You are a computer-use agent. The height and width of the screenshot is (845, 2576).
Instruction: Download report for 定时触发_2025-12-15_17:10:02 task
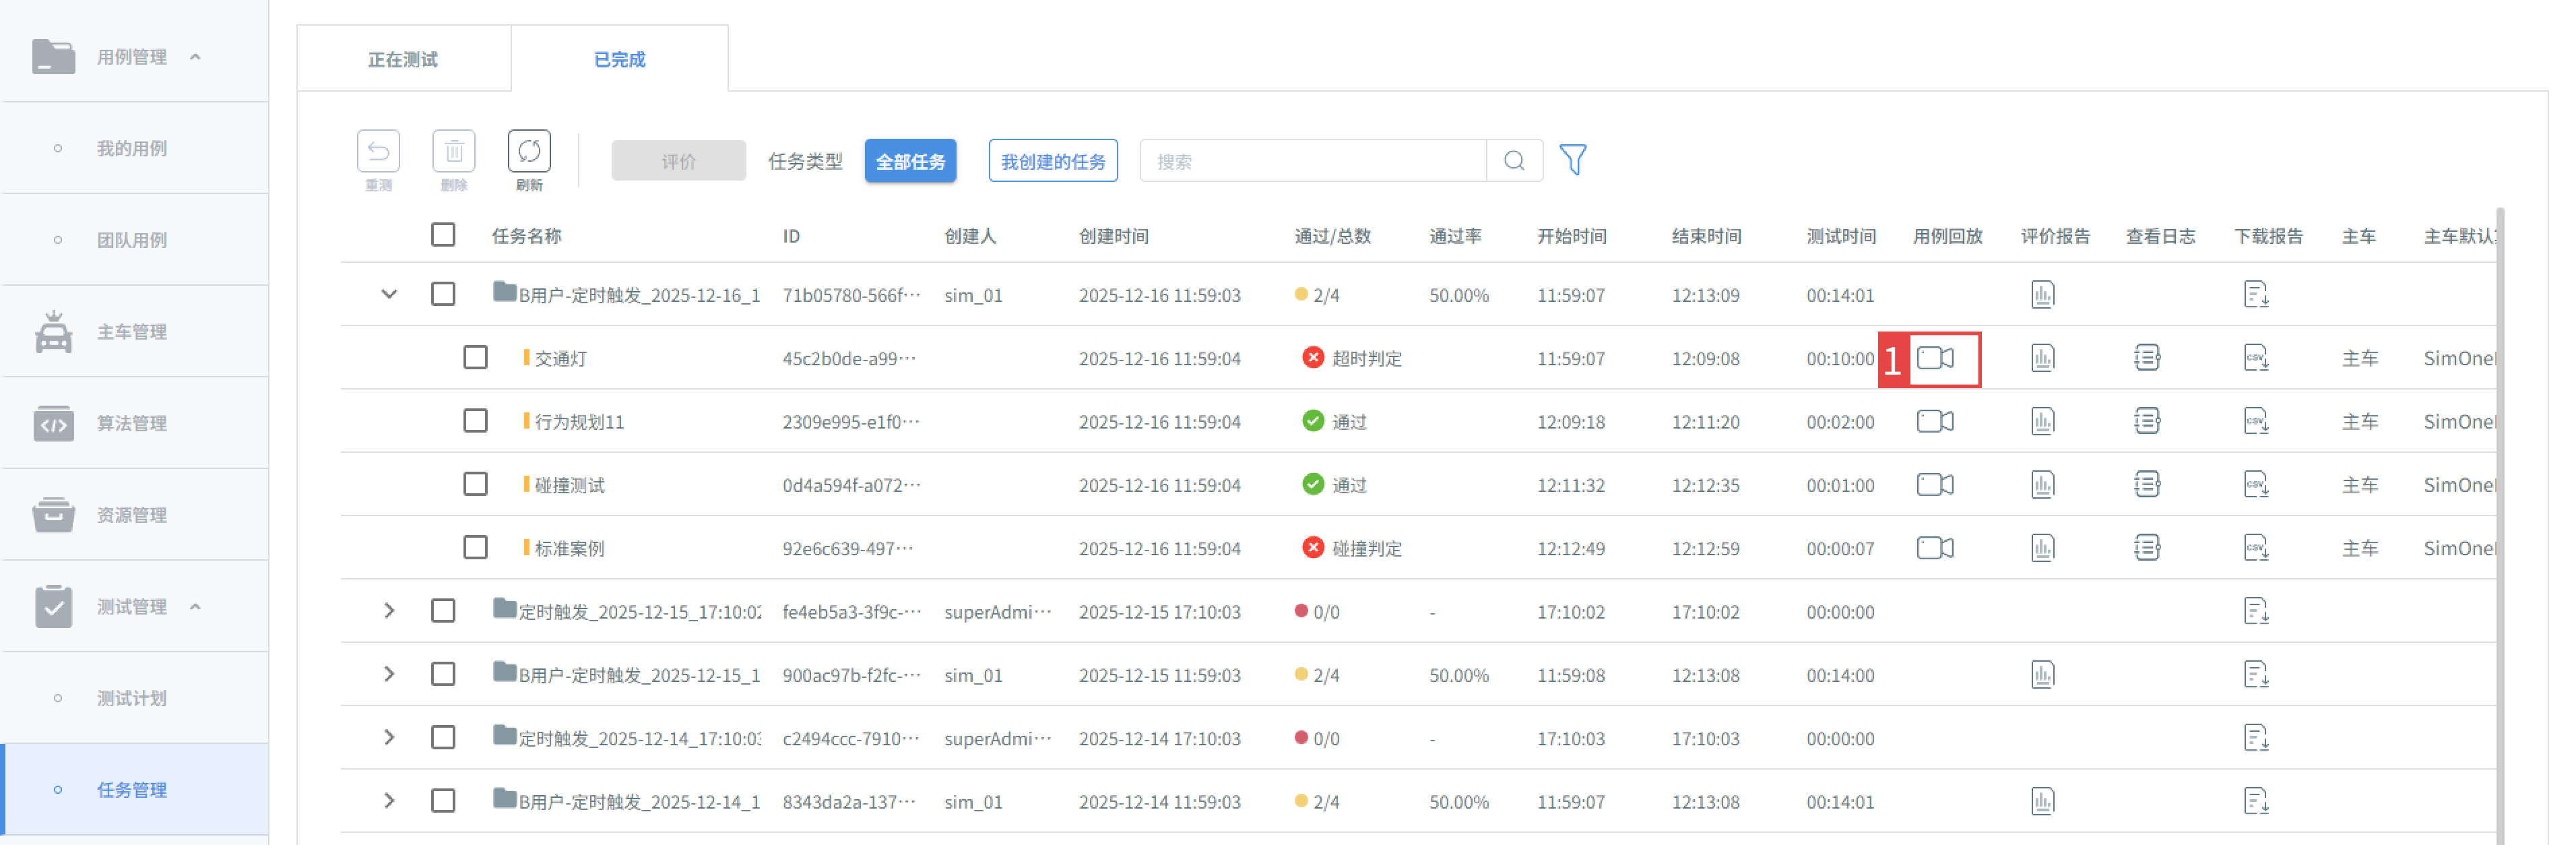tap(2256, 611)
